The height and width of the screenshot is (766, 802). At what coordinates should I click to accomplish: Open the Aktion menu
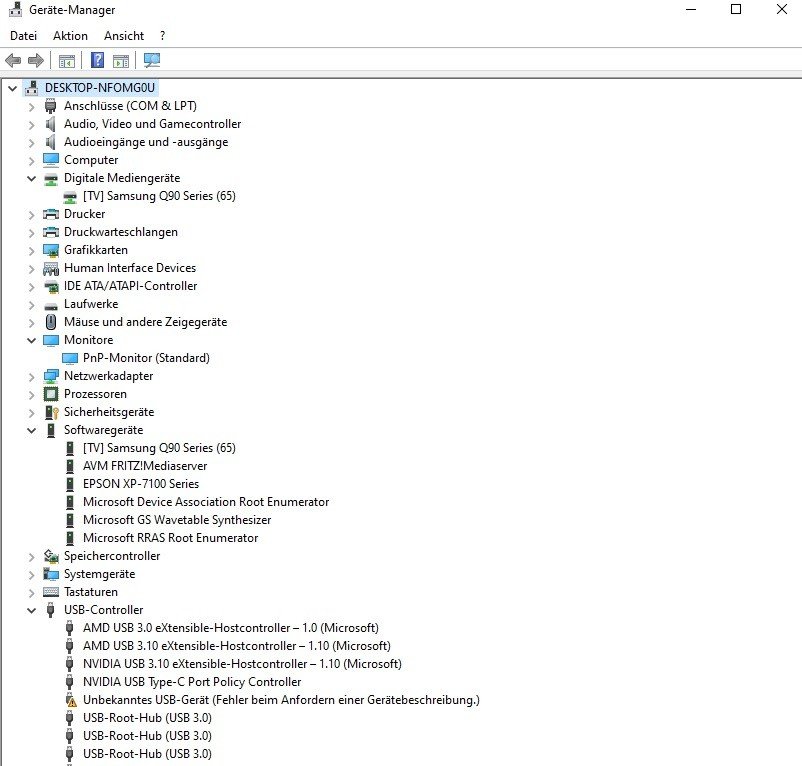(70, 36)
